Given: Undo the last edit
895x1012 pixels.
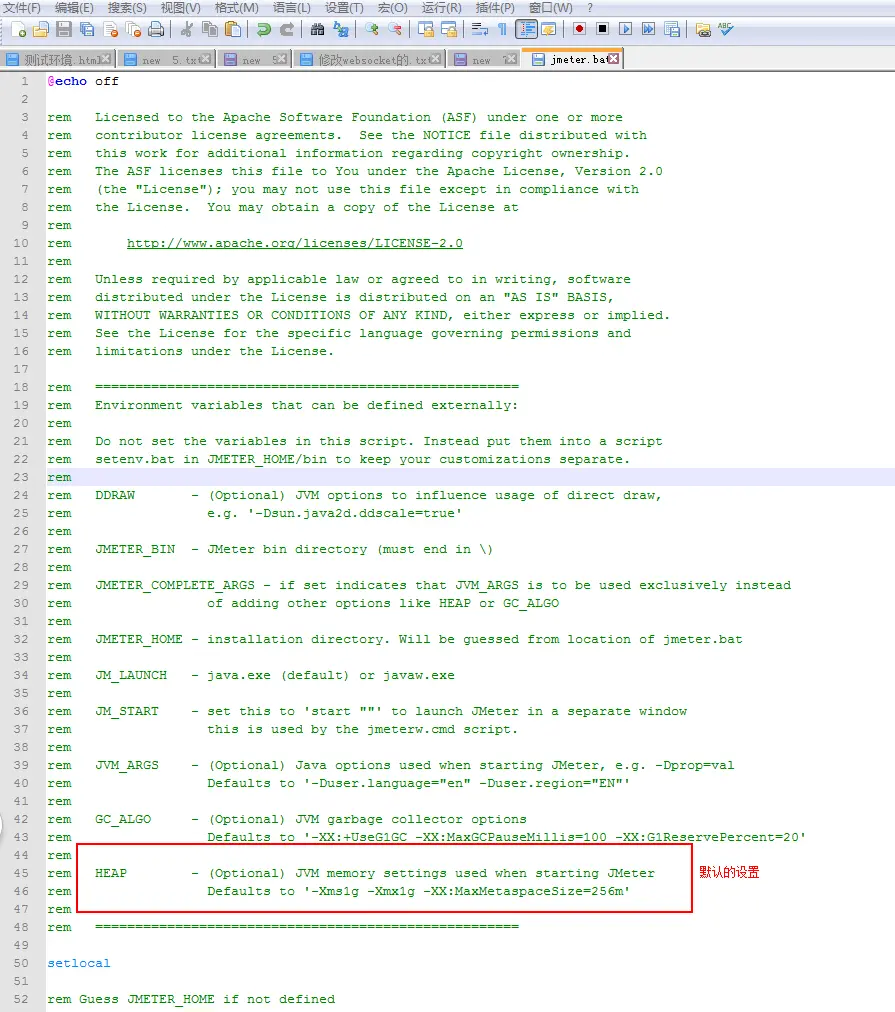Looking at the screenshot, I should (x=263, y=30).
